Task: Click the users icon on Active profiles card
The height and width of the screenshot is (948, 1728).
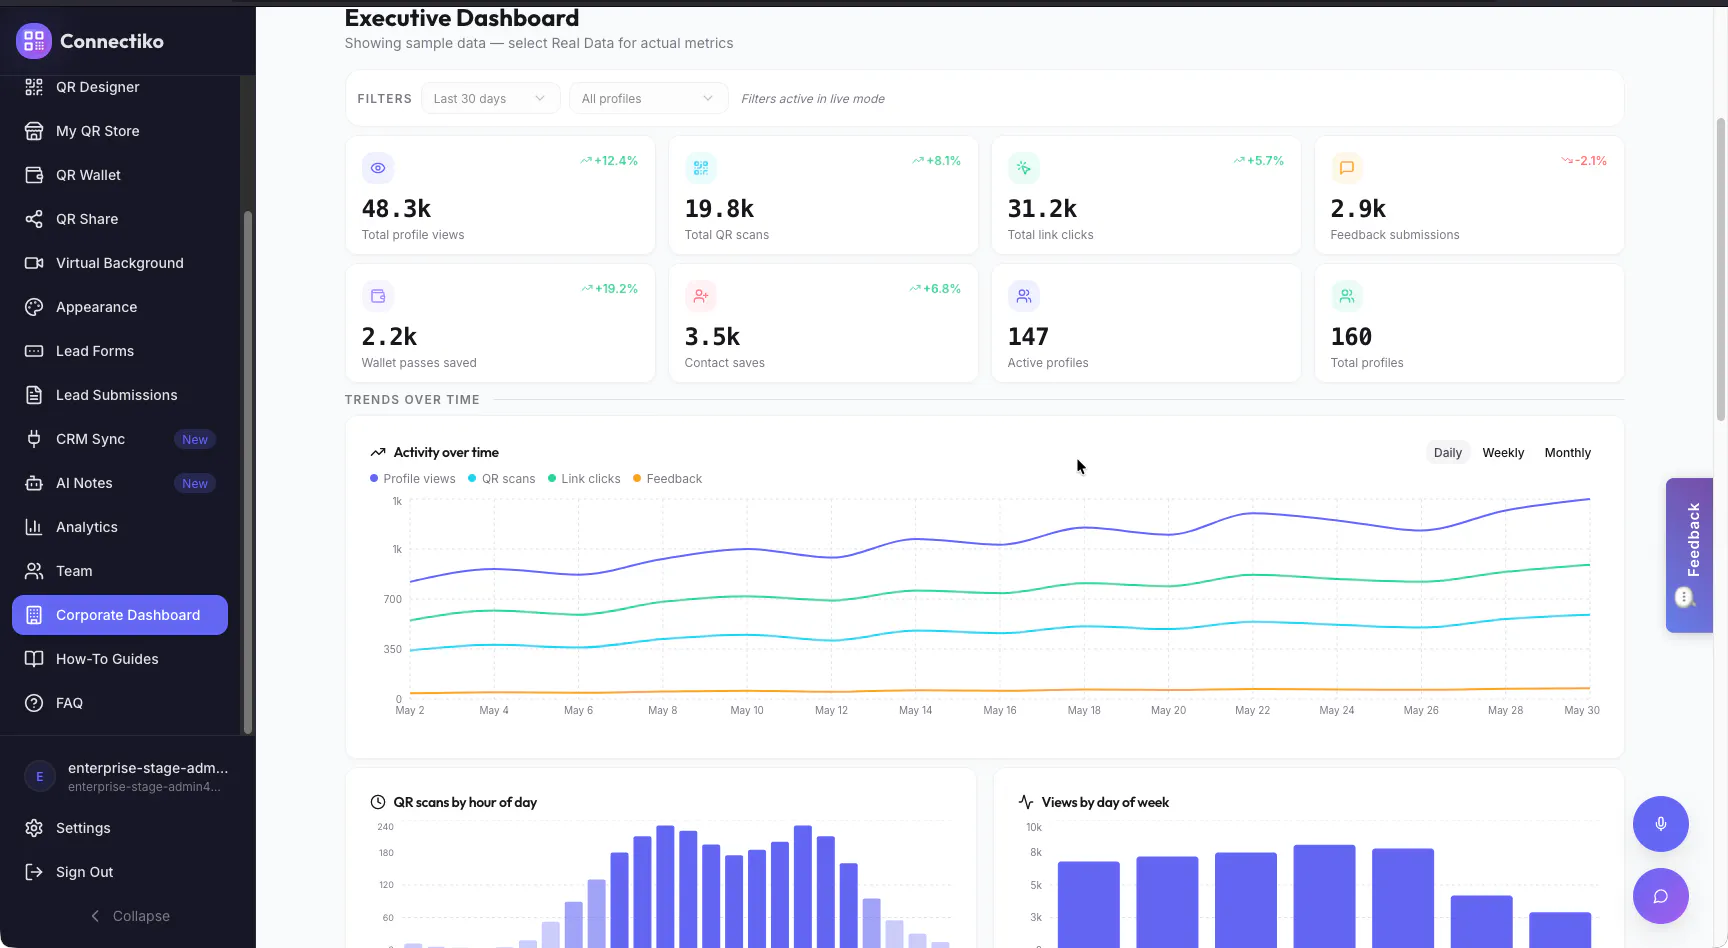Action: pyautogui.click(x=1024, y=296)
